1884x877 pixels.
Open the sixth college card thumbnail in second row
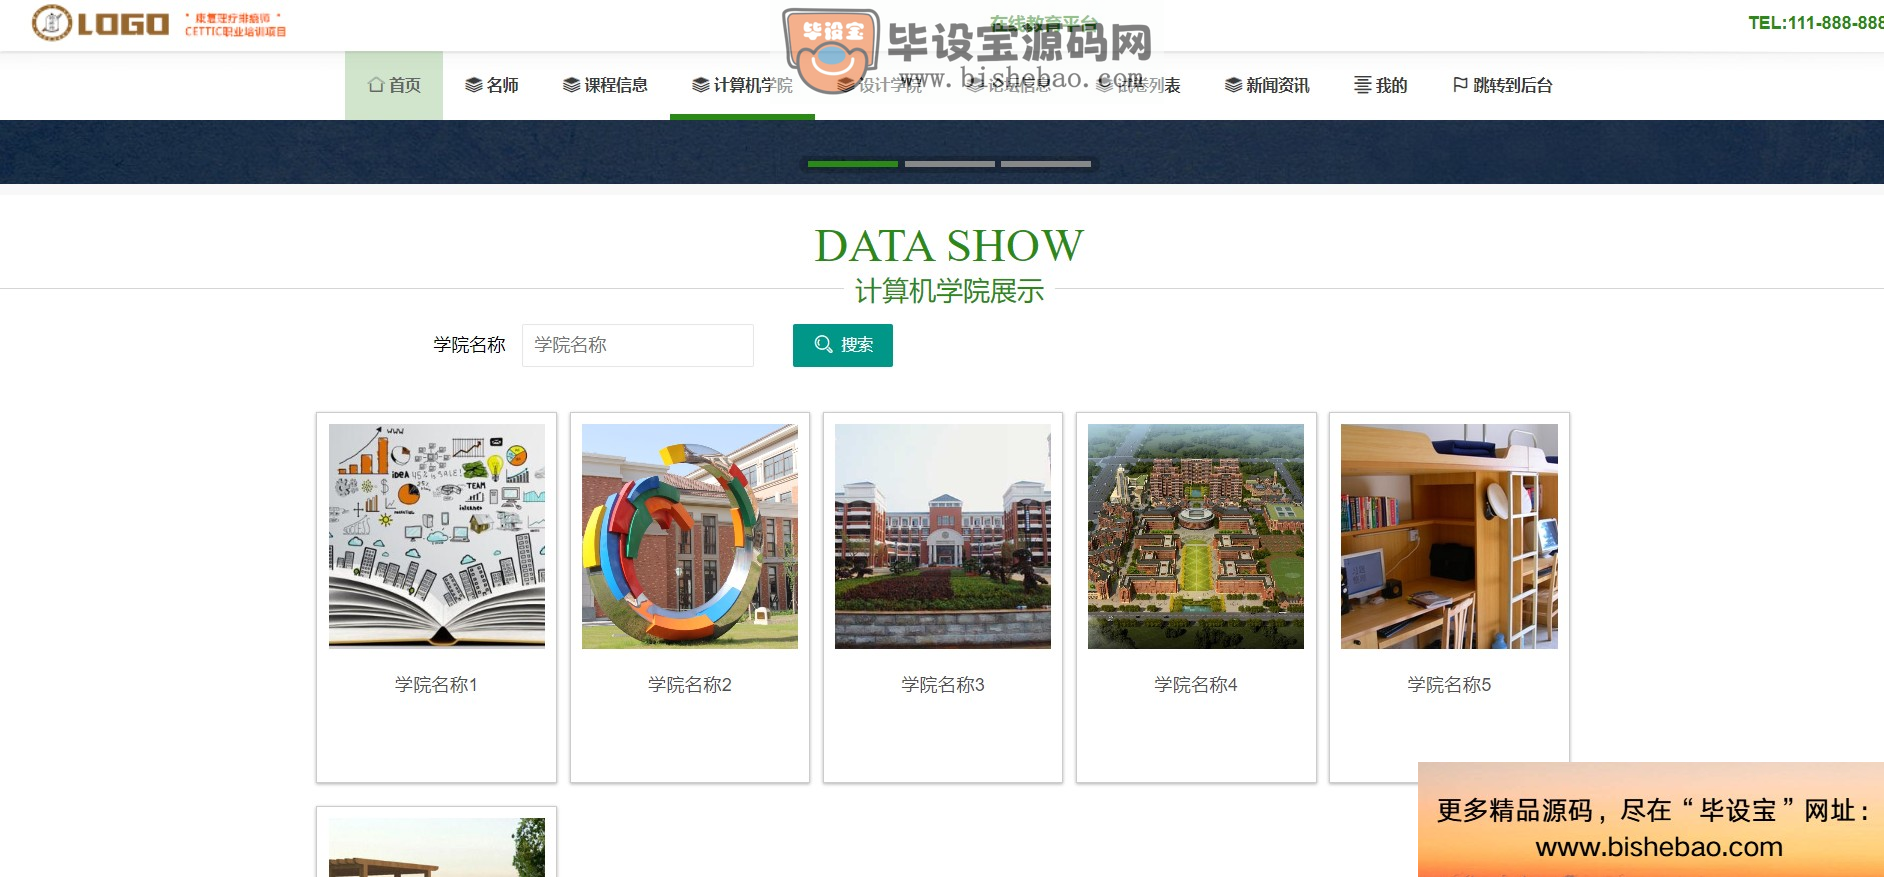[x=437, y=848]
